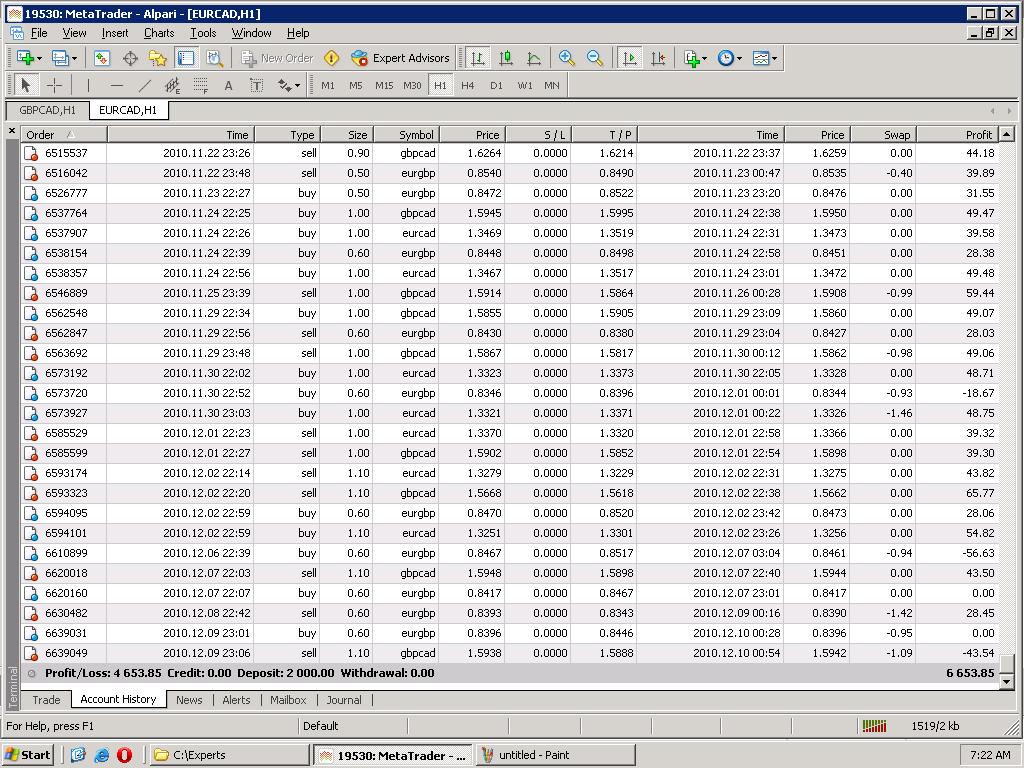Expand the new chart dropdown arrow
1024x768 pixels.
coord(38,58)
